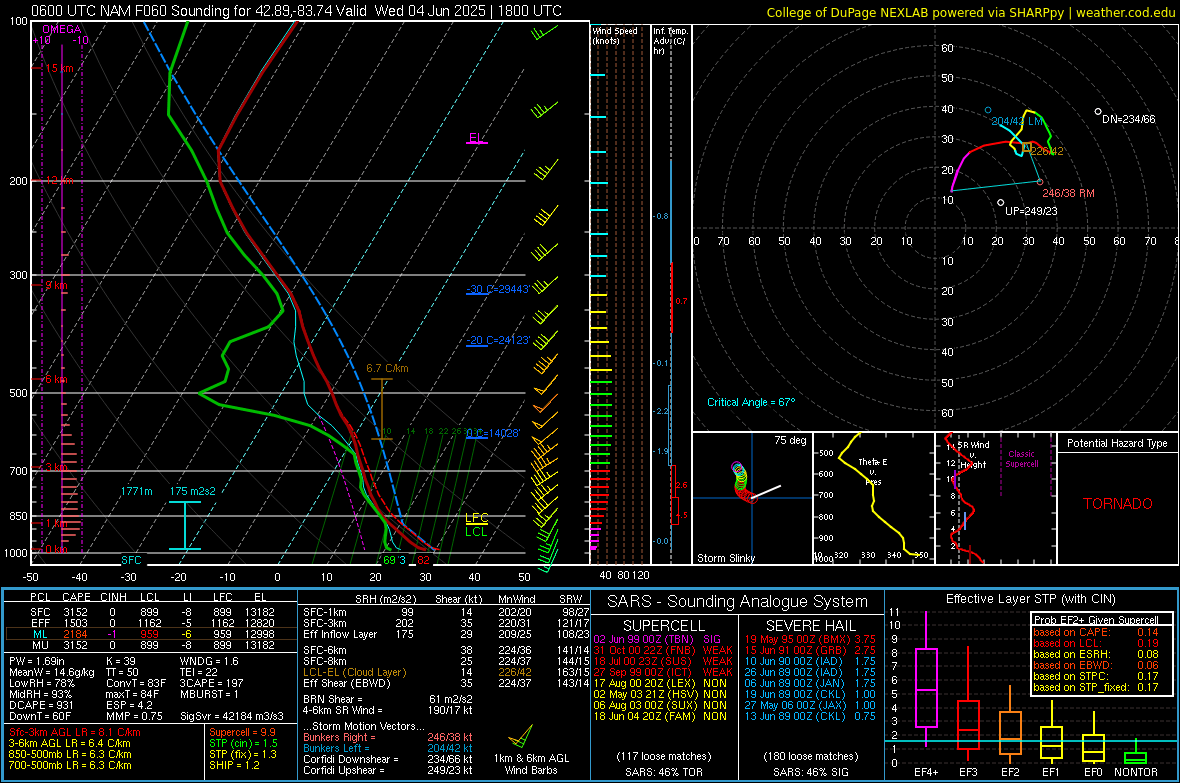Click the Sfc-3km AGL LR = 8.1 C/km text

pyautogui.click(x=75, y=732)
